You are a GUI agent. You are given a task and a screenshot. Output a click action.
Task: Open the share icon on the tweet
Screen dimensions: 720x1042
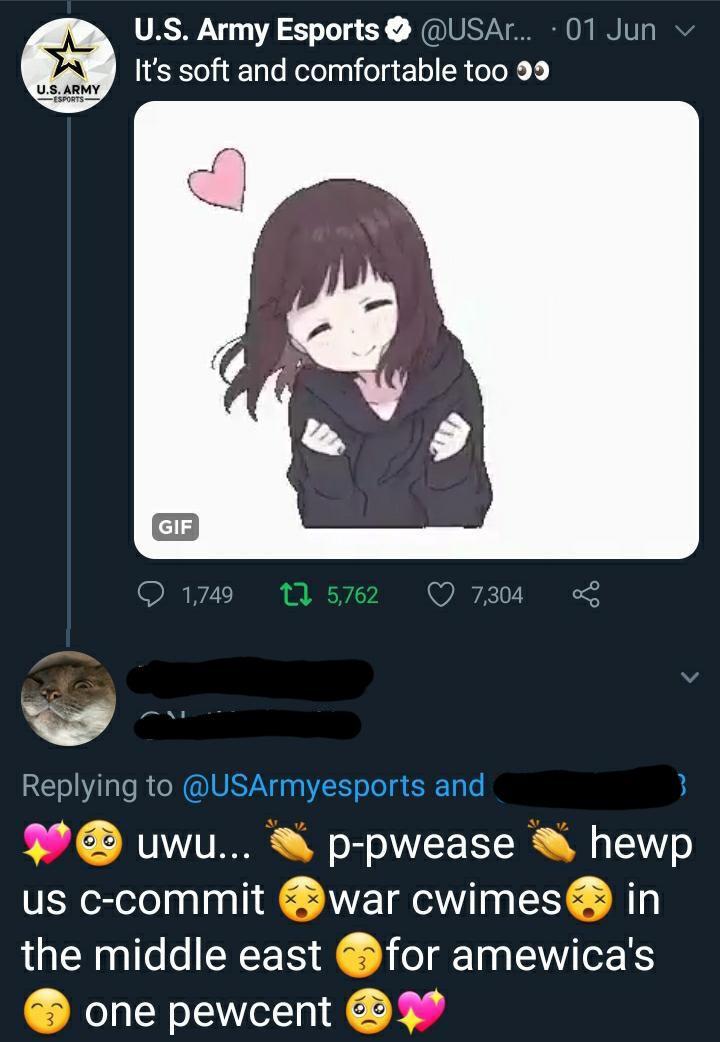point(586,594)
